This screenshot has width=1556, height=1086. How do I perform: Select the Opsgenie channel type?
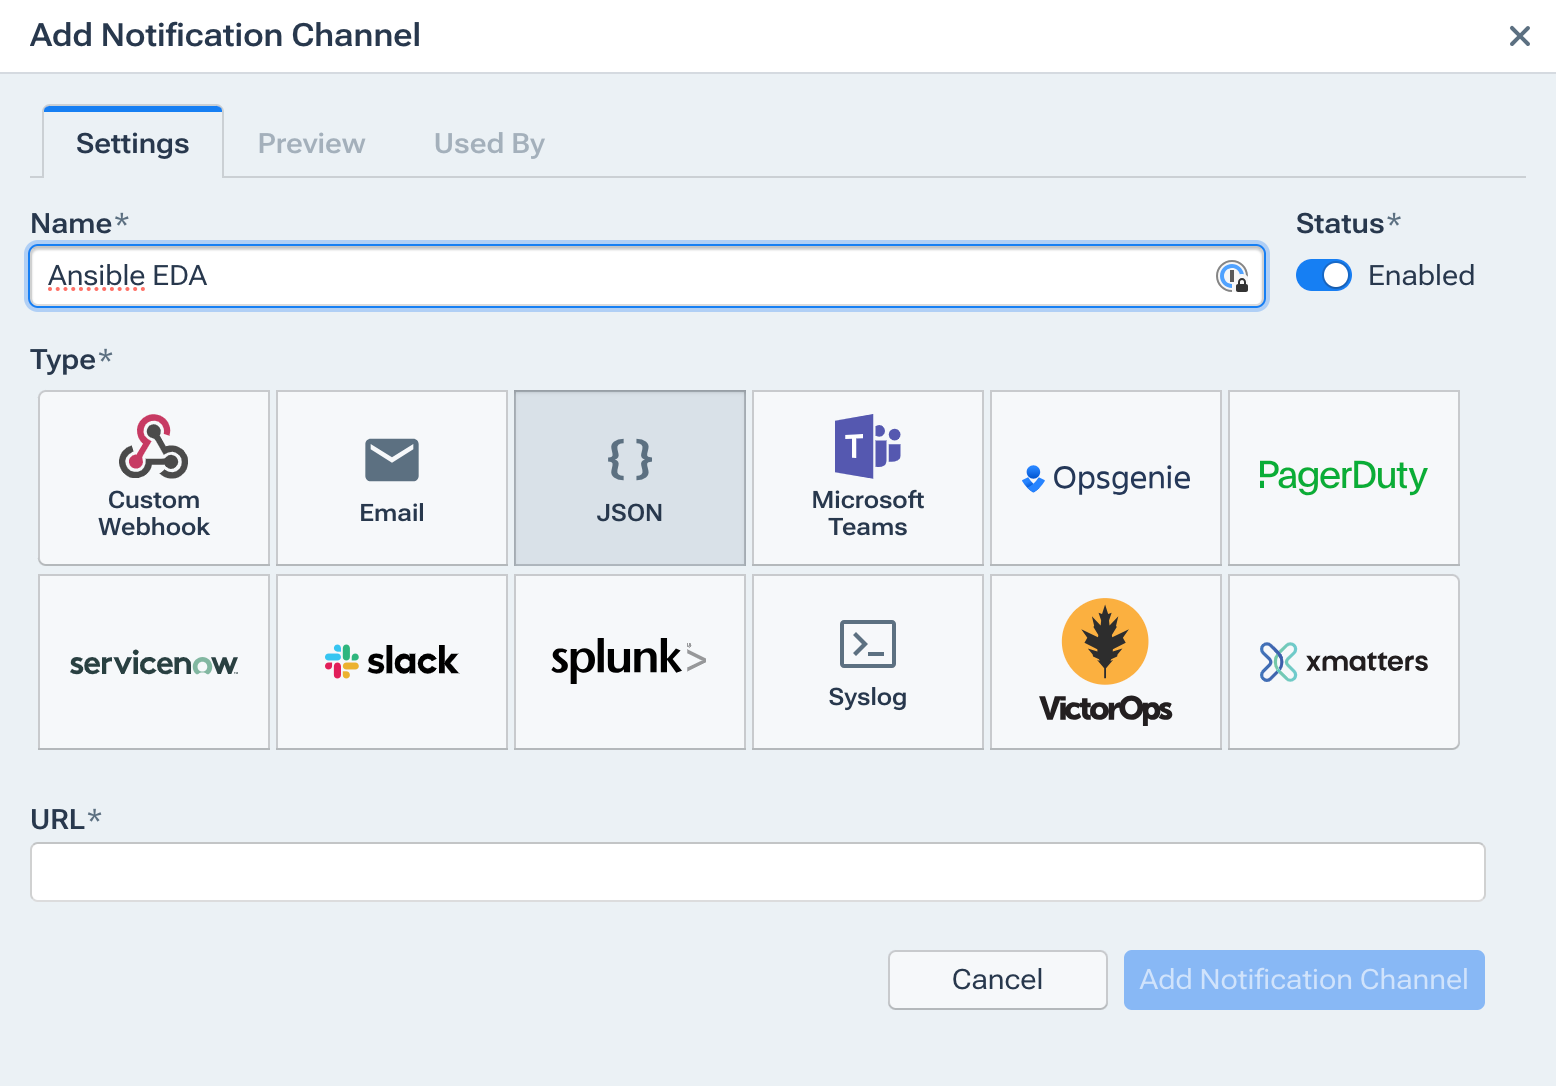tap(1106, 478)
